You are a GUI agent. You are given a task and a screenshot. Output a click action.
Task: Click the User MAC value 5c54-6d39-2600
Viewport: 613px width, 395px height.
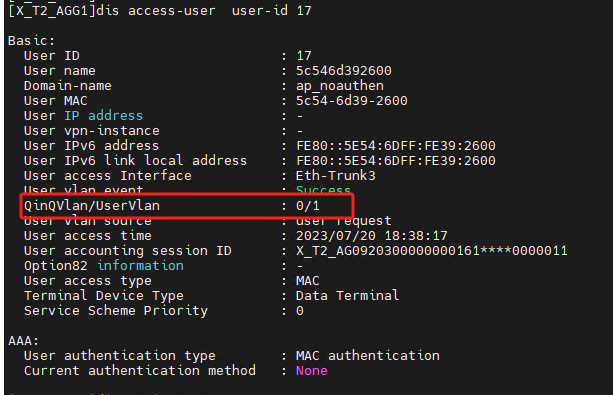[351, 101]
